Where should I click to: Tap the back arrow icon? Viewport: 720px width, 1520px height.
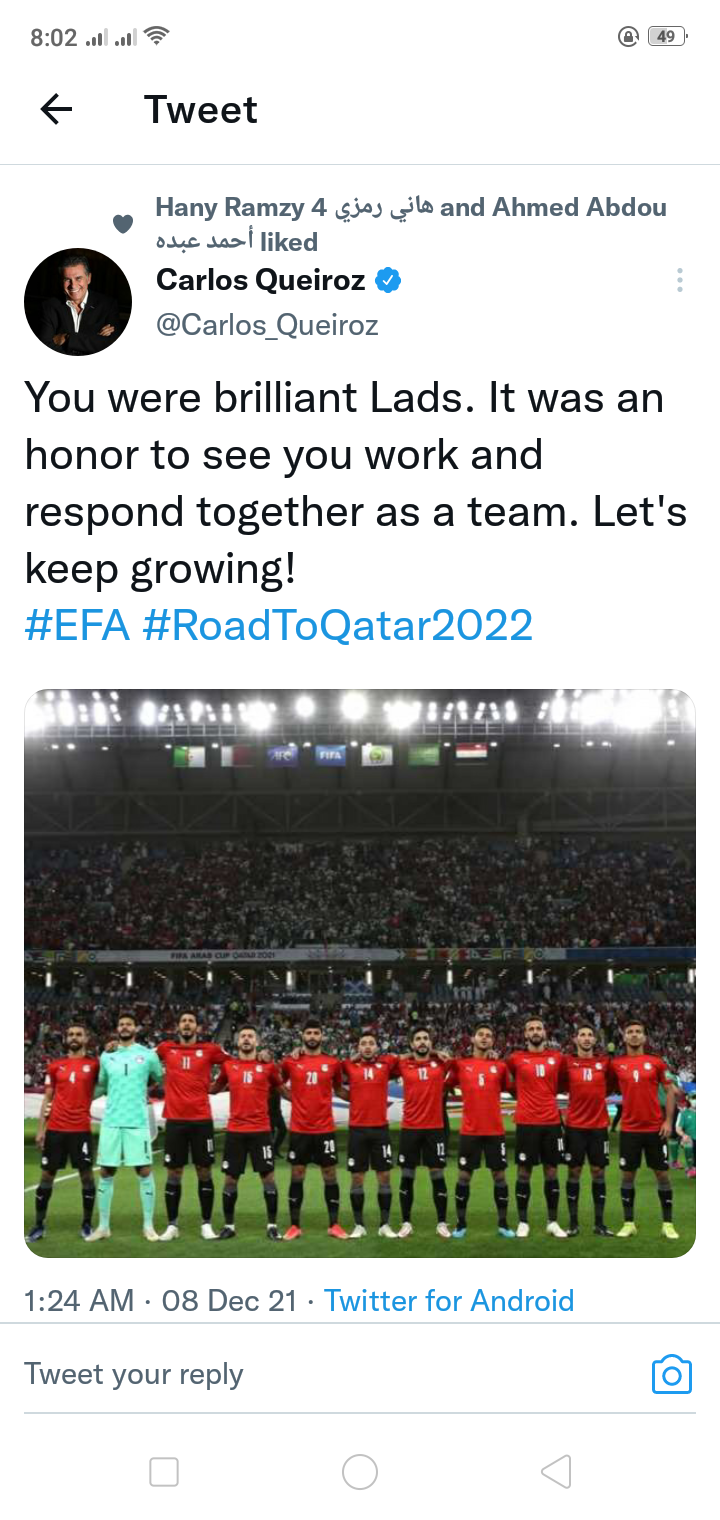click(57, 109)
